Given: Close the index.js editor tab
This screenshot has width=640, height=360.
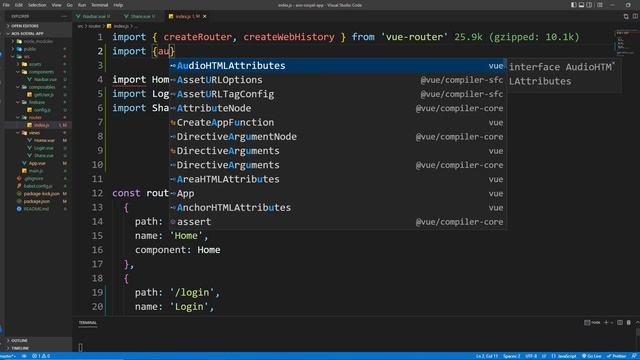Looking at the screenshot, I should [x=204, y=16].
